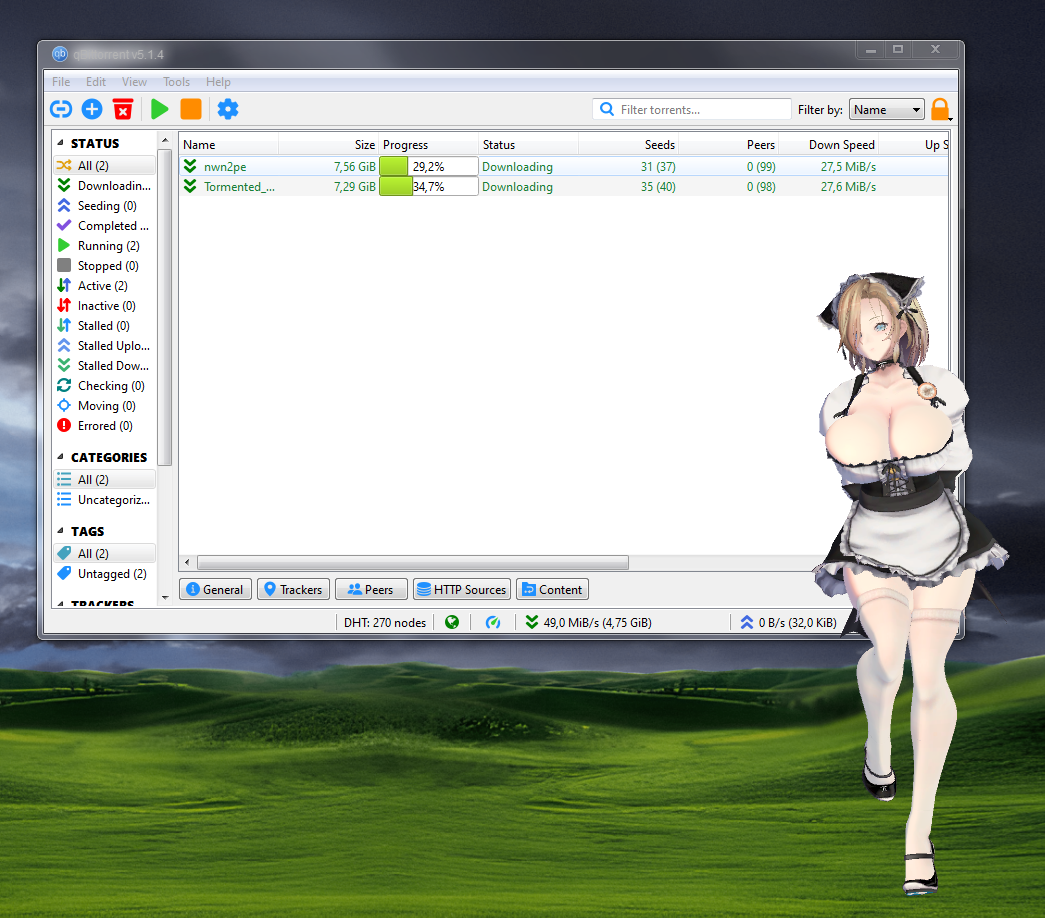Collapse the CATEGORIES section
The height and width of the screenshot is (918, 1045).
(61, 457)
